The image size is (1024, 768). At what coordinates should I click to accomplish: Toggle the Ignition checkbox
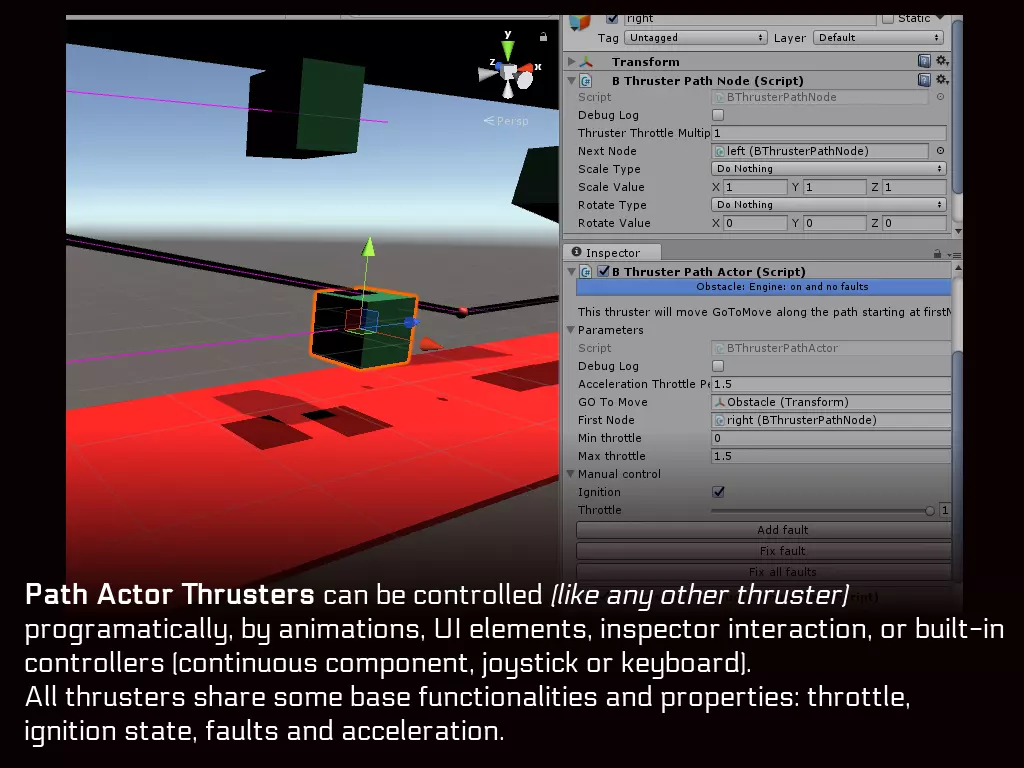coord(718,492)
